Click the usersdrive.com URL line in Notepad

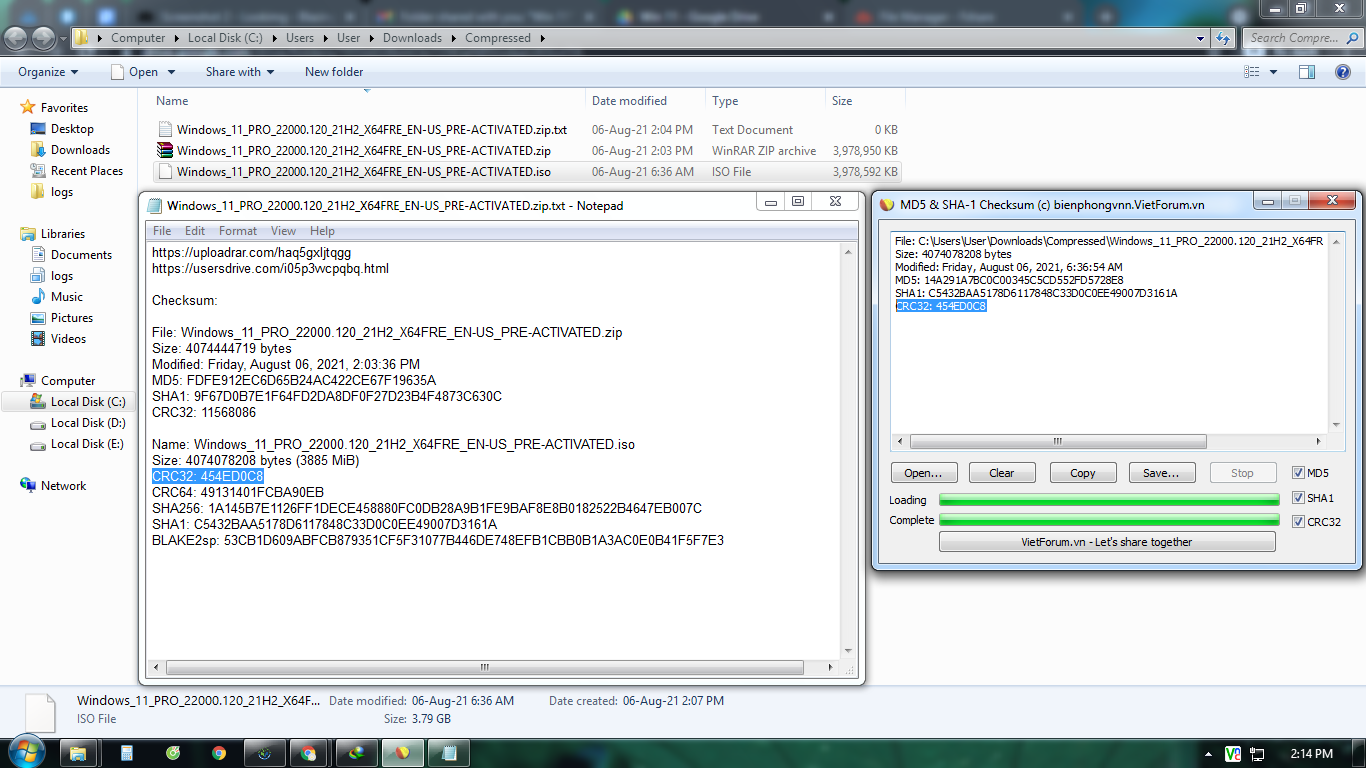click(x=270, y=269)
